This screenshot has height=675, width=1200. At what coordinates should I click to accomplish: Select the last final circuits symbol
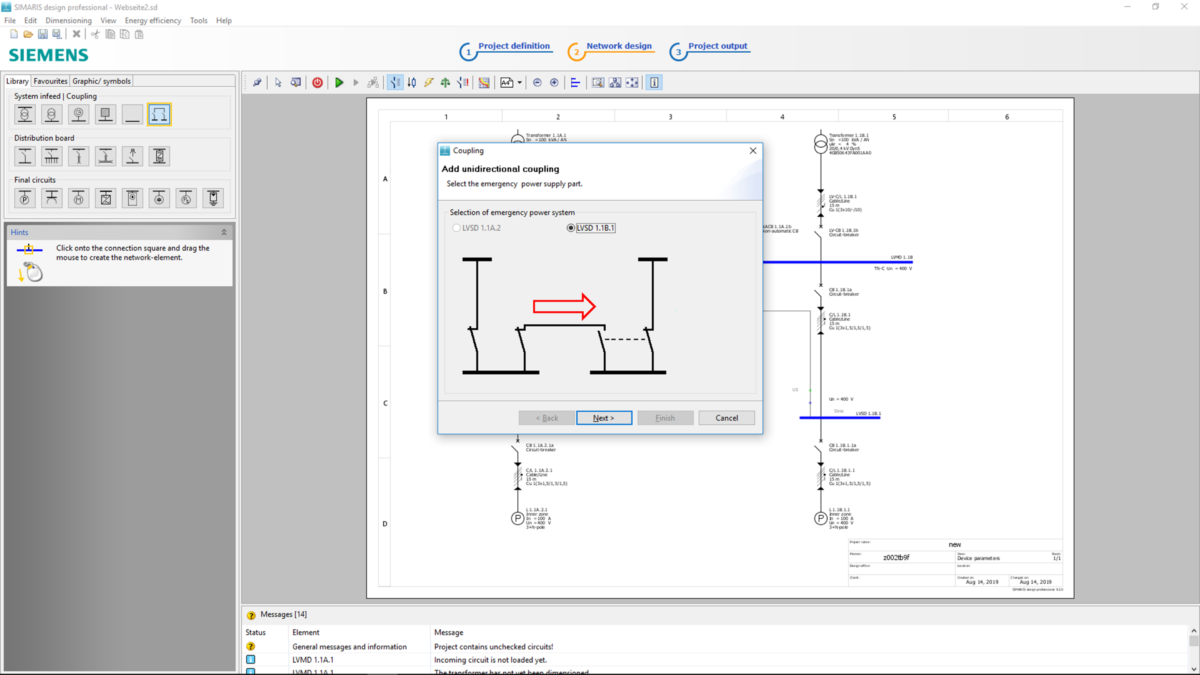click(x=213, y=198)
